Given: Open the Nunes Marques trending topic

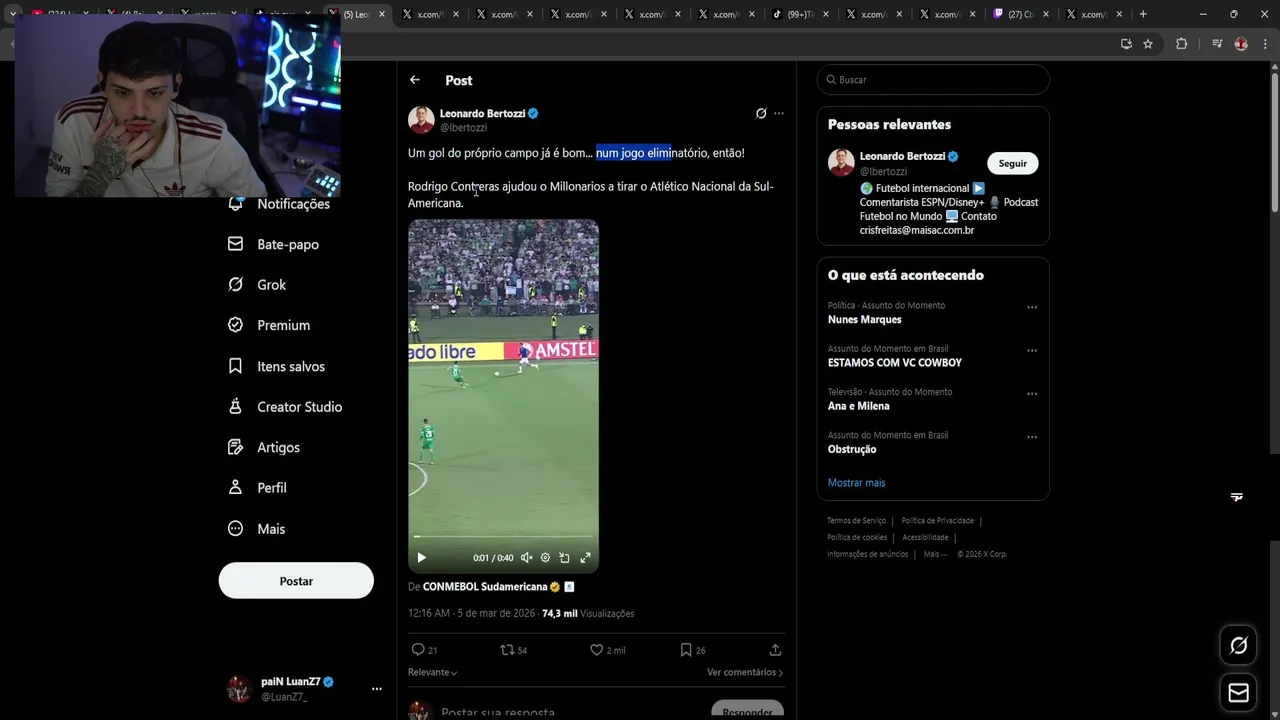Looking at the screenshot, I should point(865,320).
